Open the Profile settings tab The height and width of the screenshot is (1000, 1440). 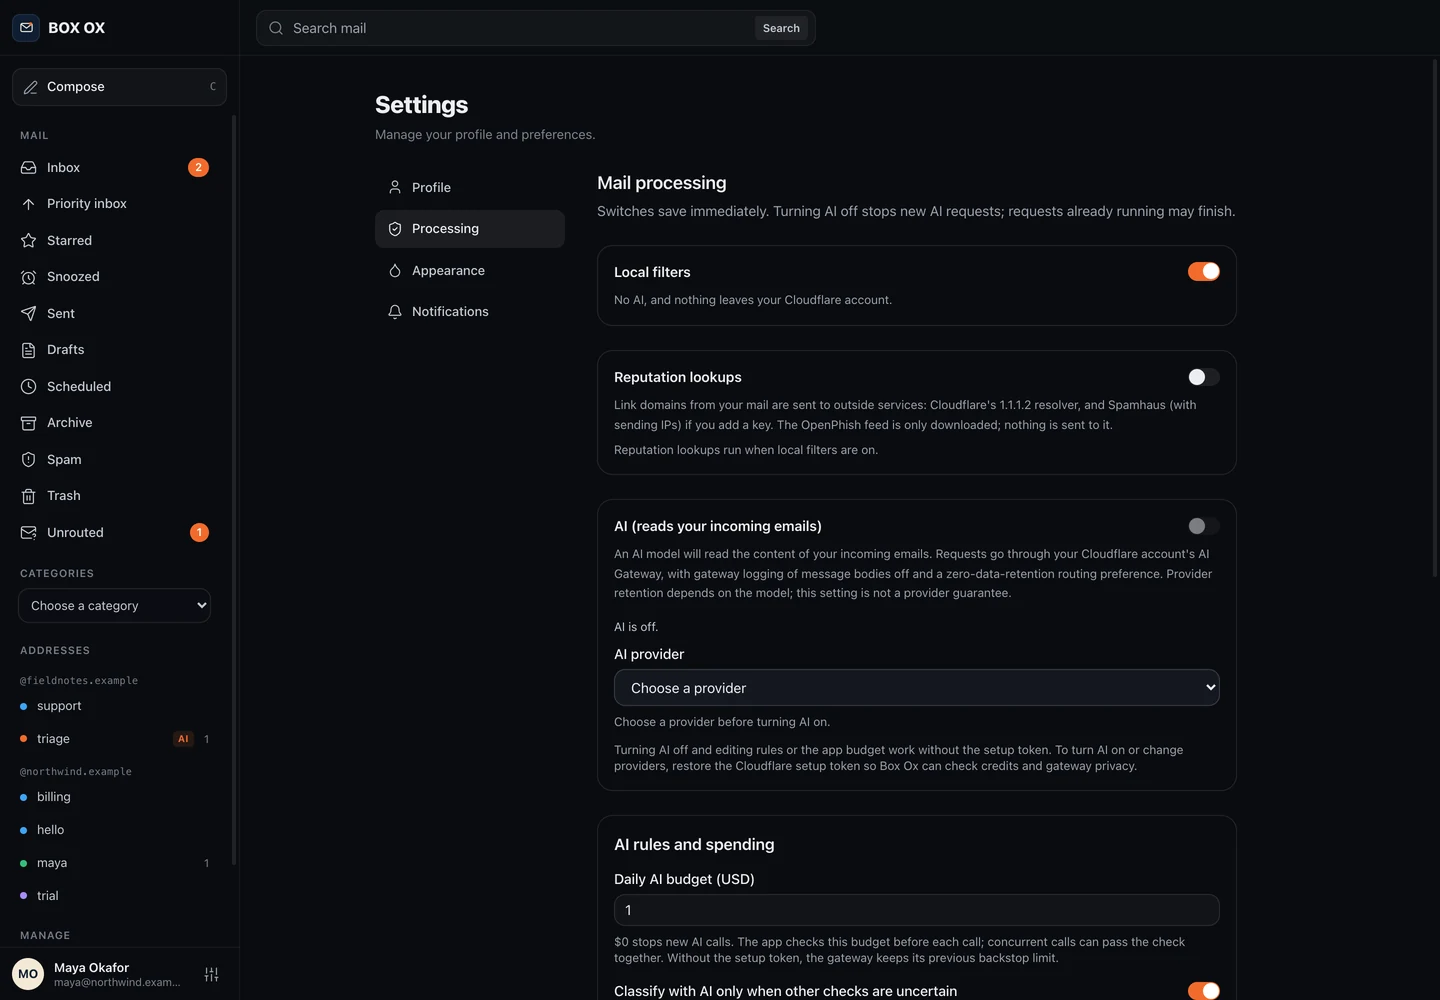470,188
